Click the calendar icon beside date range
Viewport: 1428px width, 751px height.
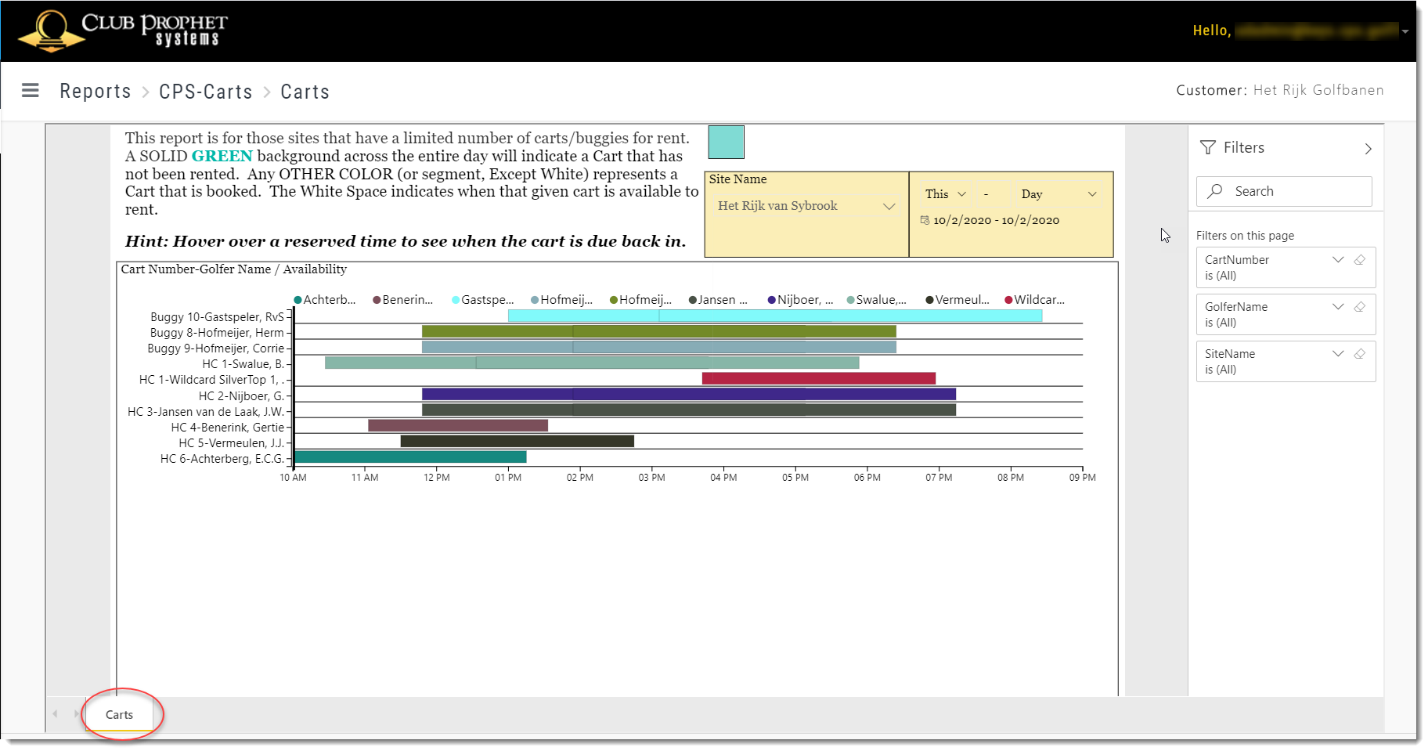pyautogui.click(x=925, y=220)
